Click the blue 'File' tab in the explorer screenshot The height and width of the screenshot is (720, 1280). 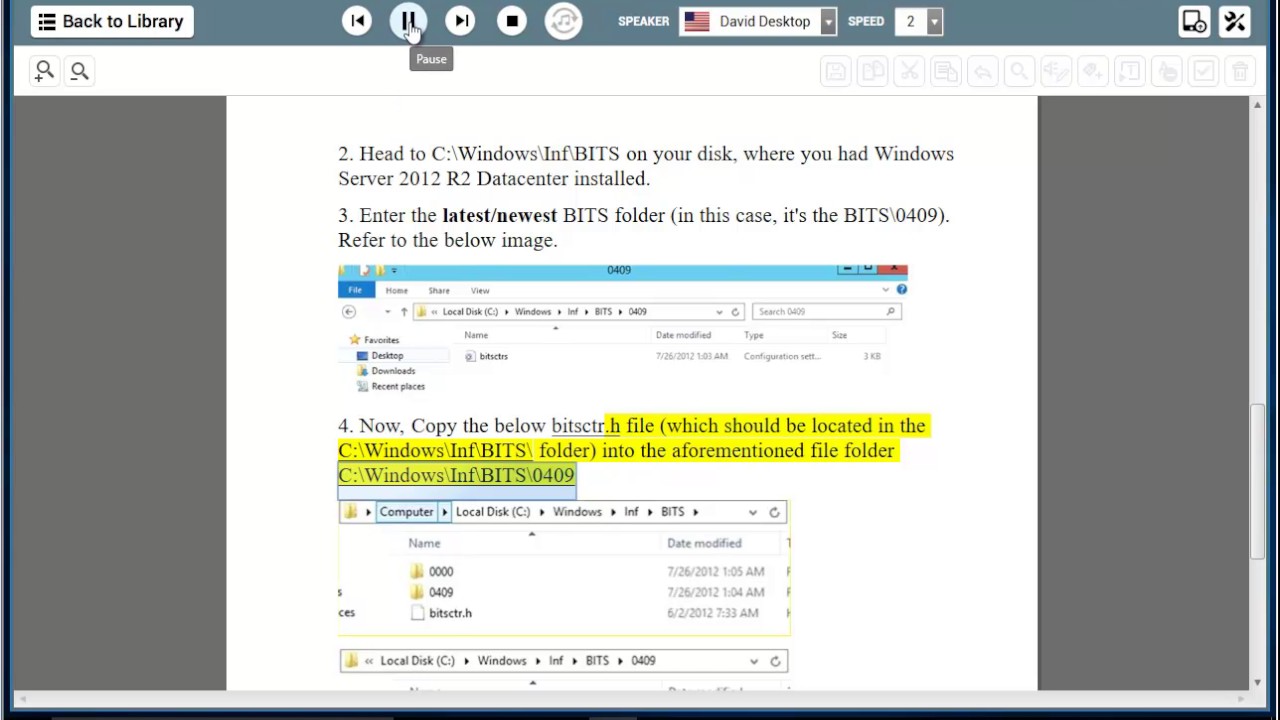355,290
